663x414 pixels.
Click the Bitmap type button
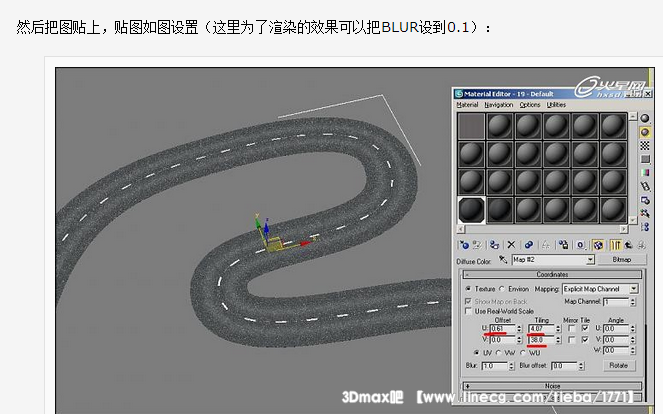(622, 260)
